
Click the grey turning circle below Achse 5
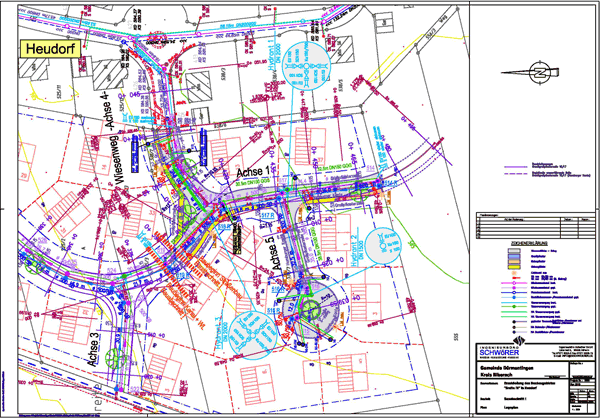(310, 303)
